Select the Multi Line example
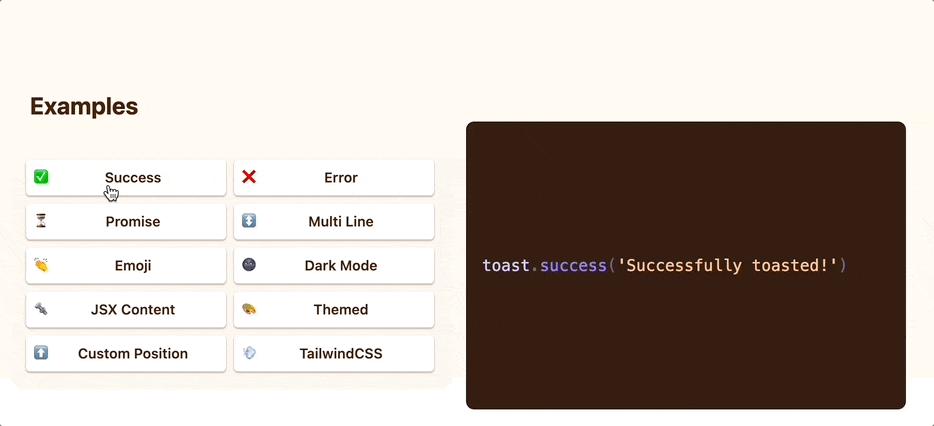The height and width of the screenshot is (426, 934). click(341, 222)
